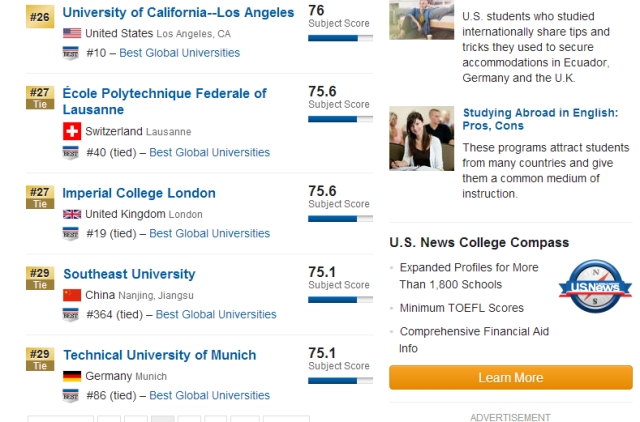Click the United Kingdom flag icon
This screenshot has height=422, width=640.
[x=72, y=214]
